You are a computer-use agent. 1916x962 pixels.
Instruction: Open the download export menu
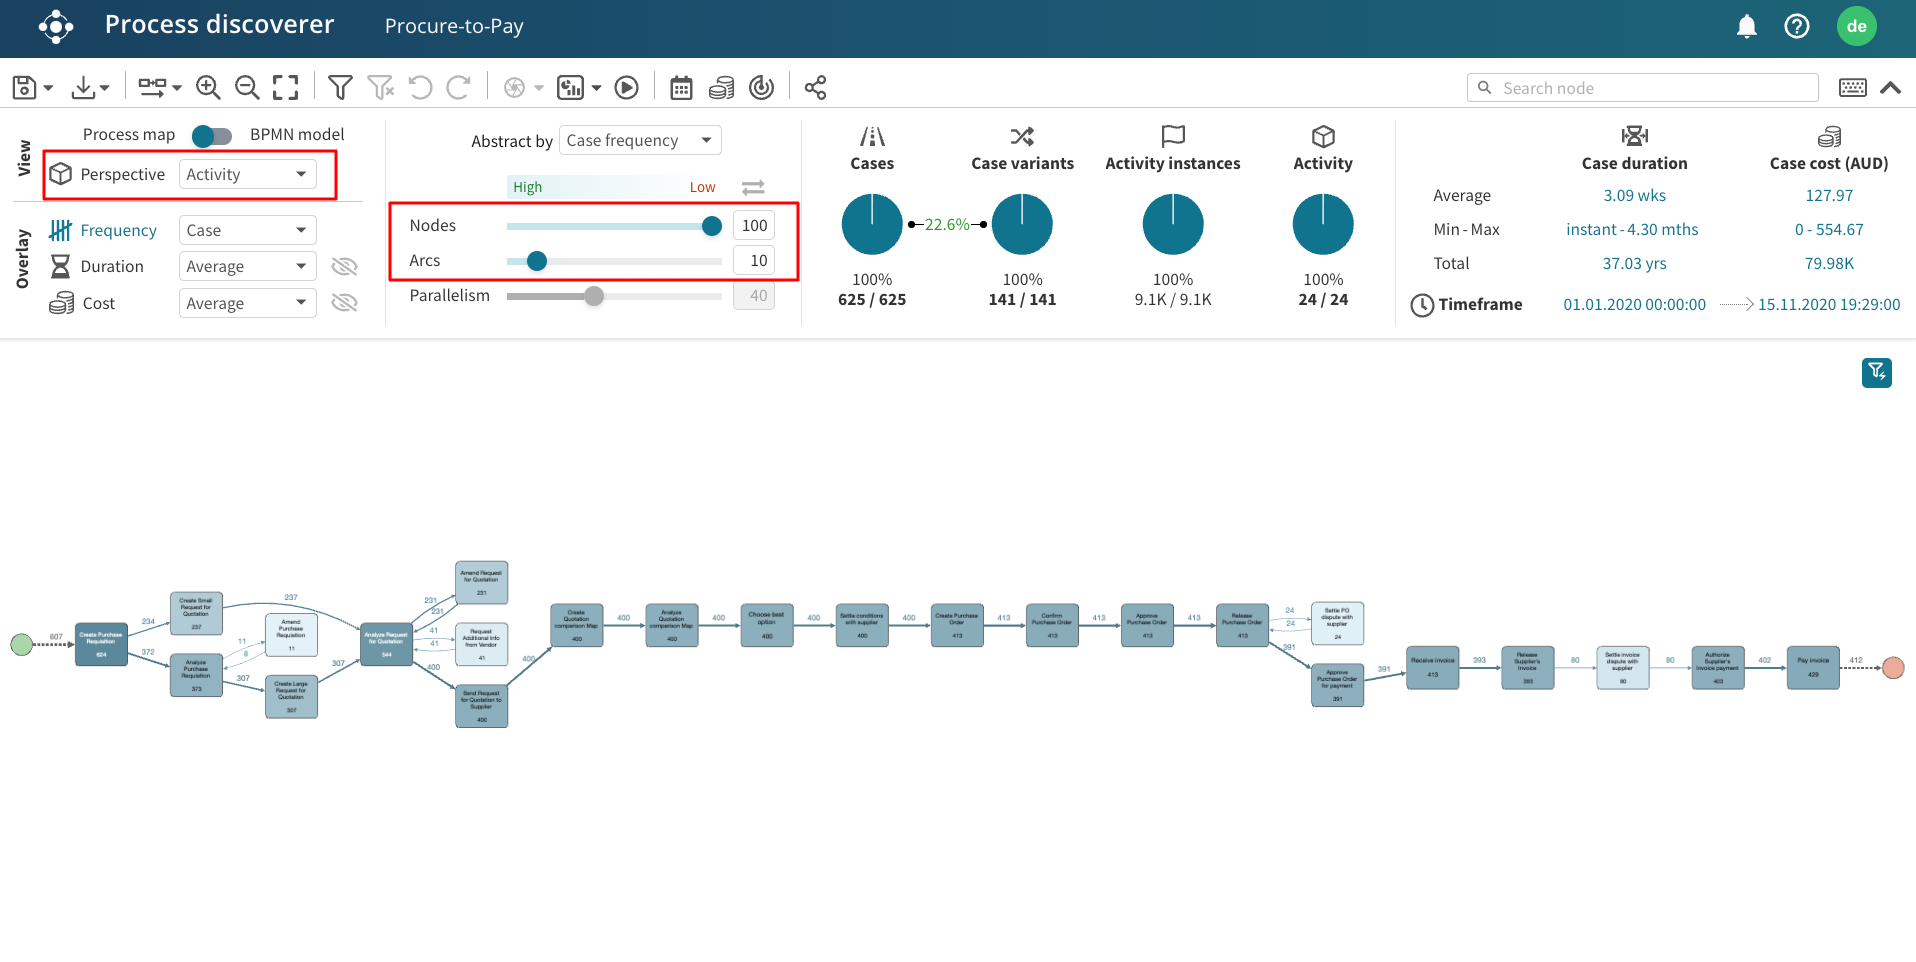tap(90, 88)
